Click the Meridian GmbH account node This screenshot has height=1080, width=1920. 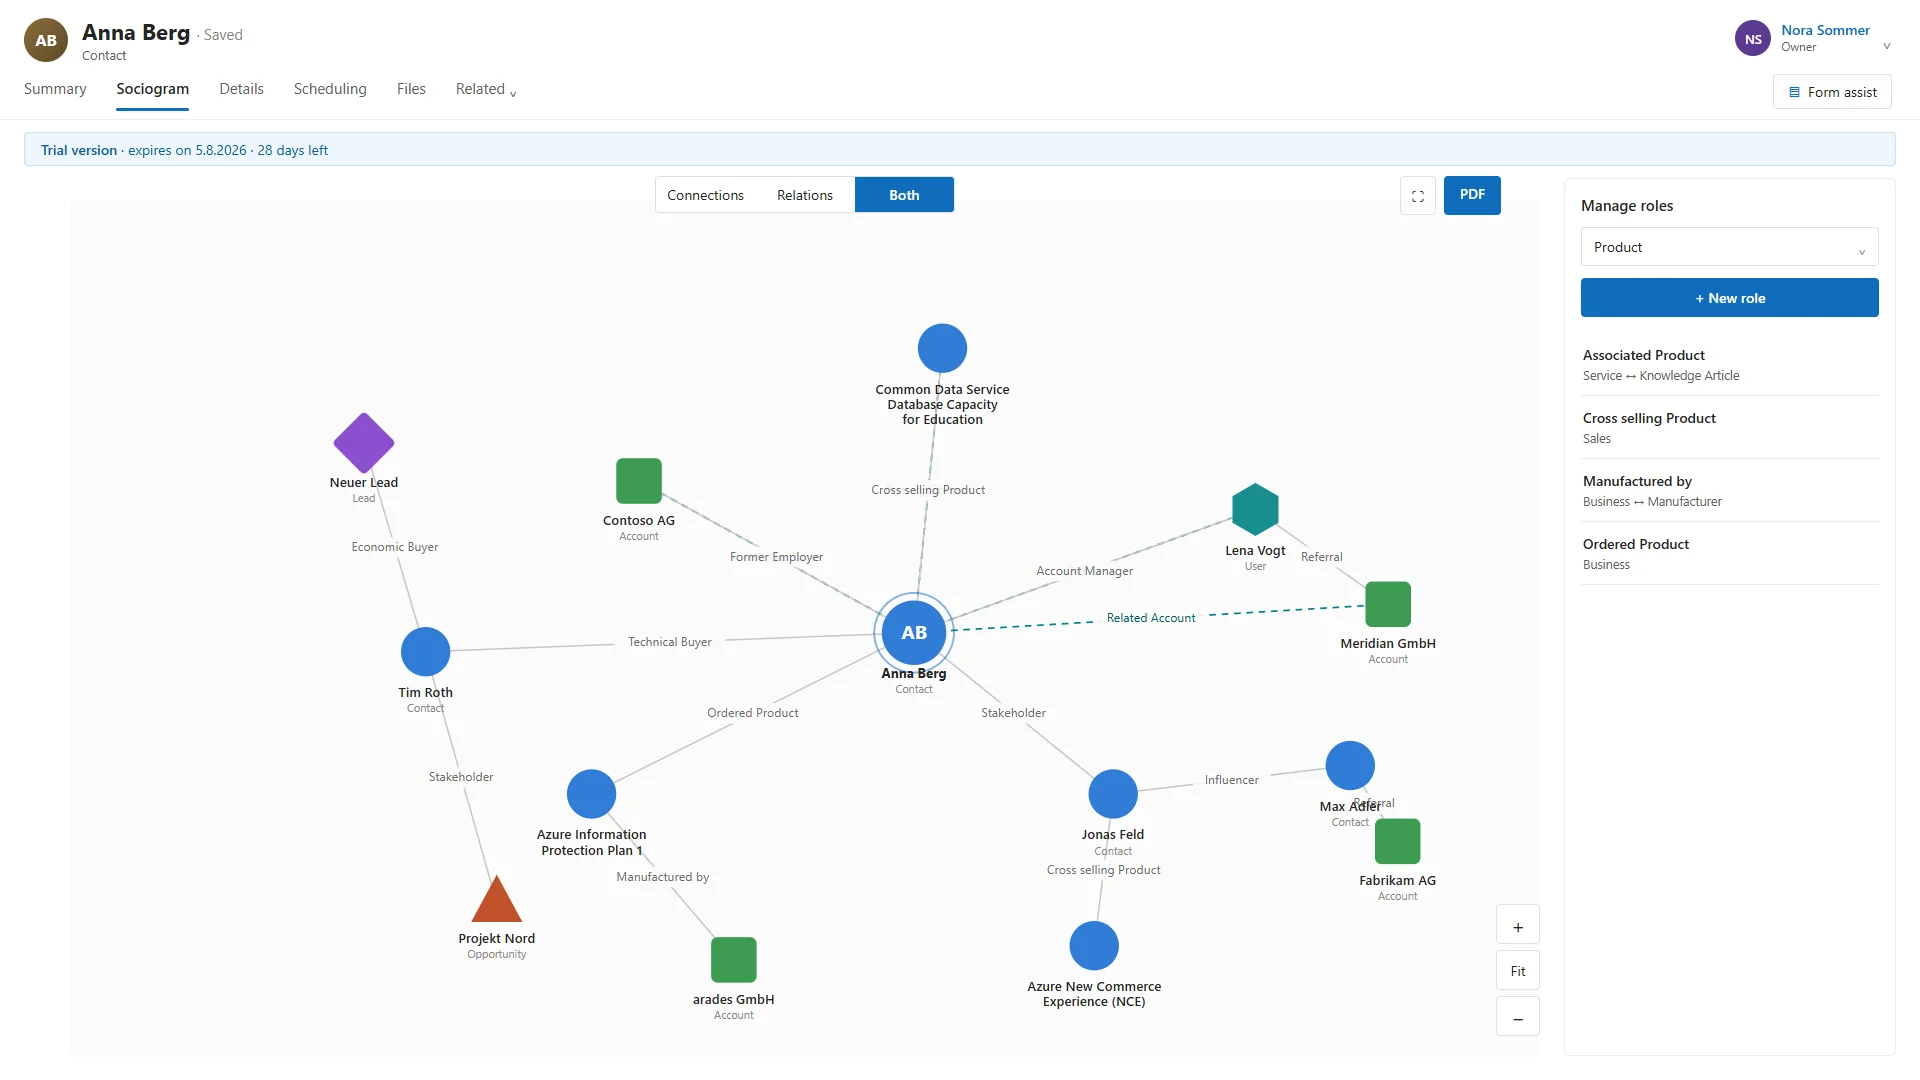coord(1388,604)
